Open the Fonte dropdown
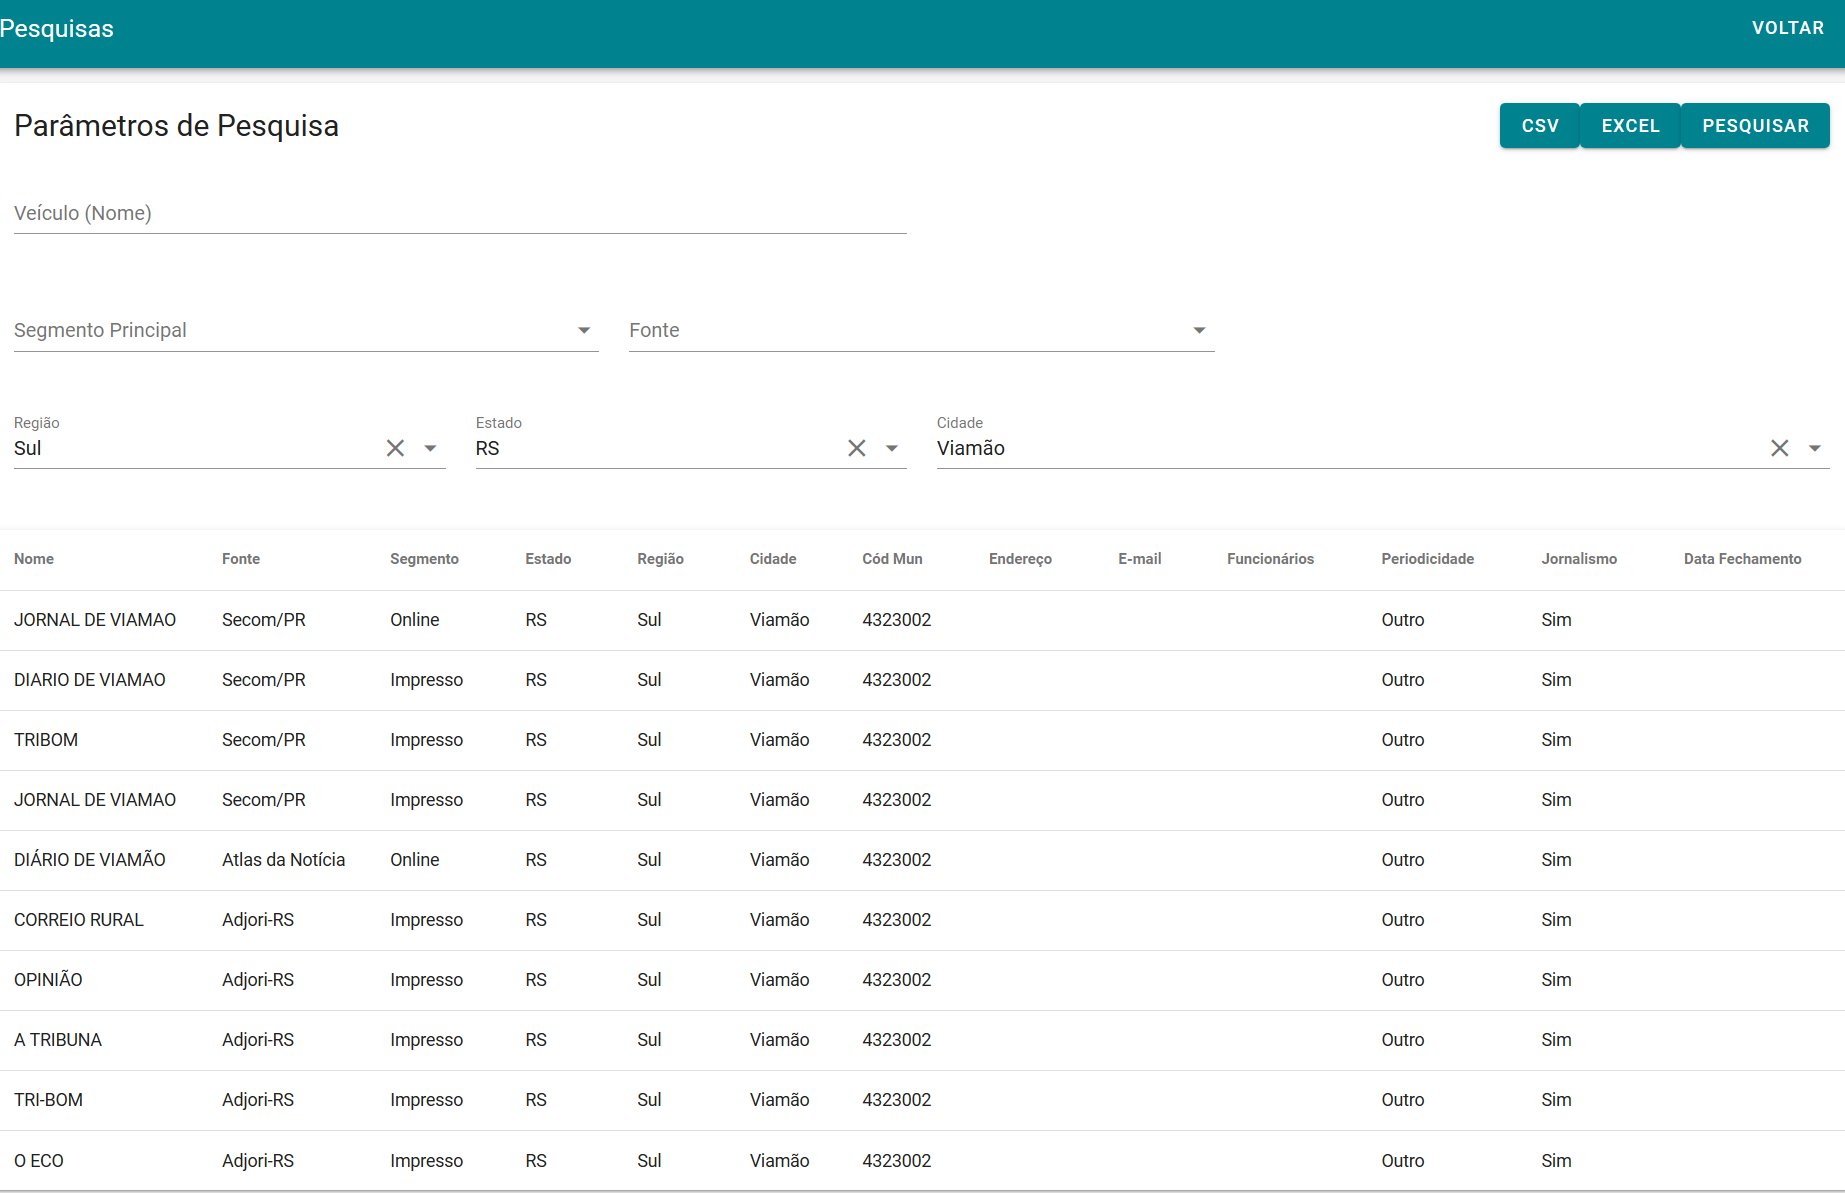 tap(1199, 331)
